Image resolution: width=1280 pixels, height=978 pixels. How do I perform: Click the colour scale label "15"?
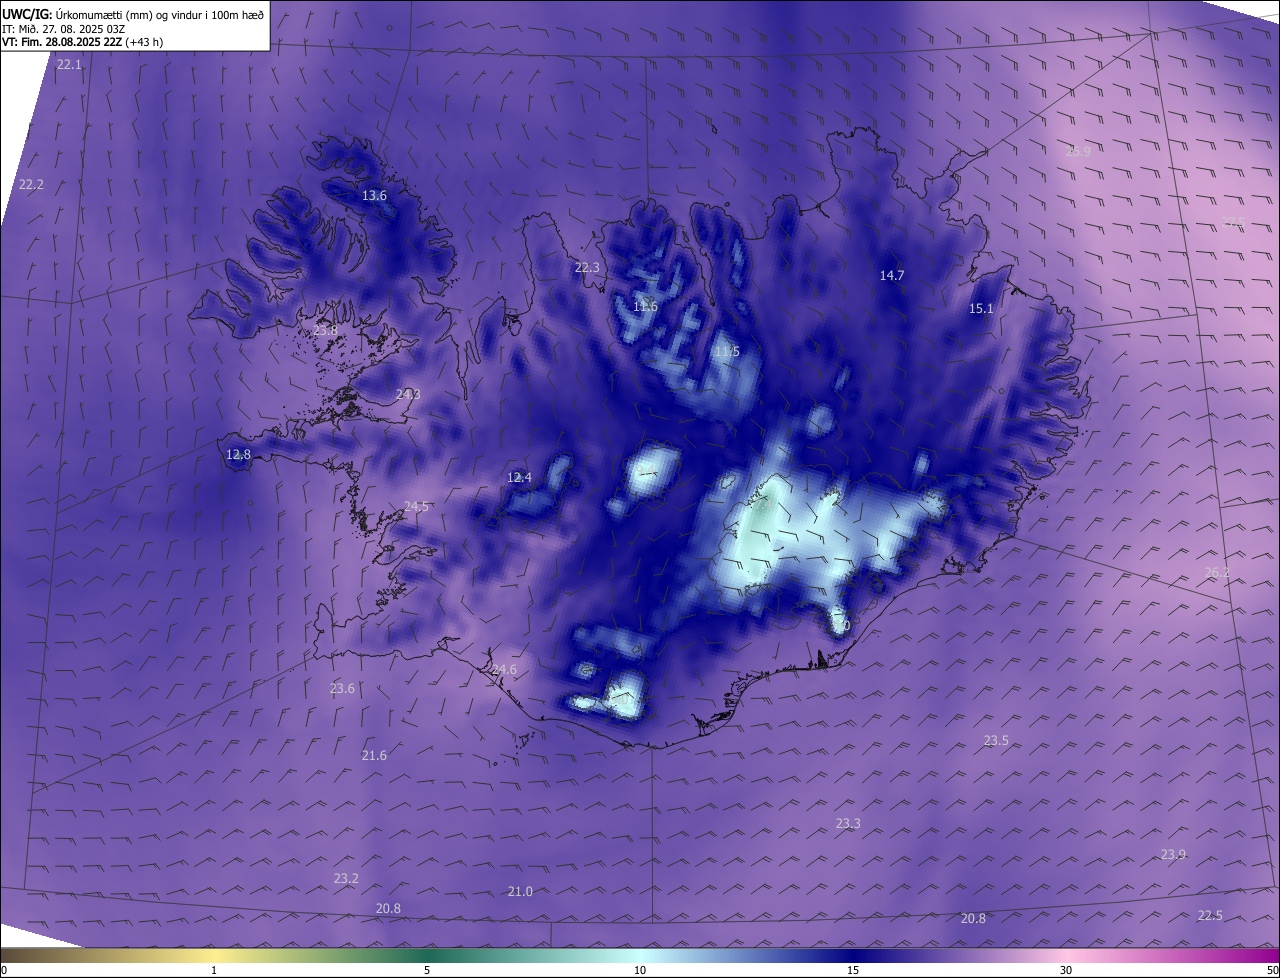click(853, 970)
